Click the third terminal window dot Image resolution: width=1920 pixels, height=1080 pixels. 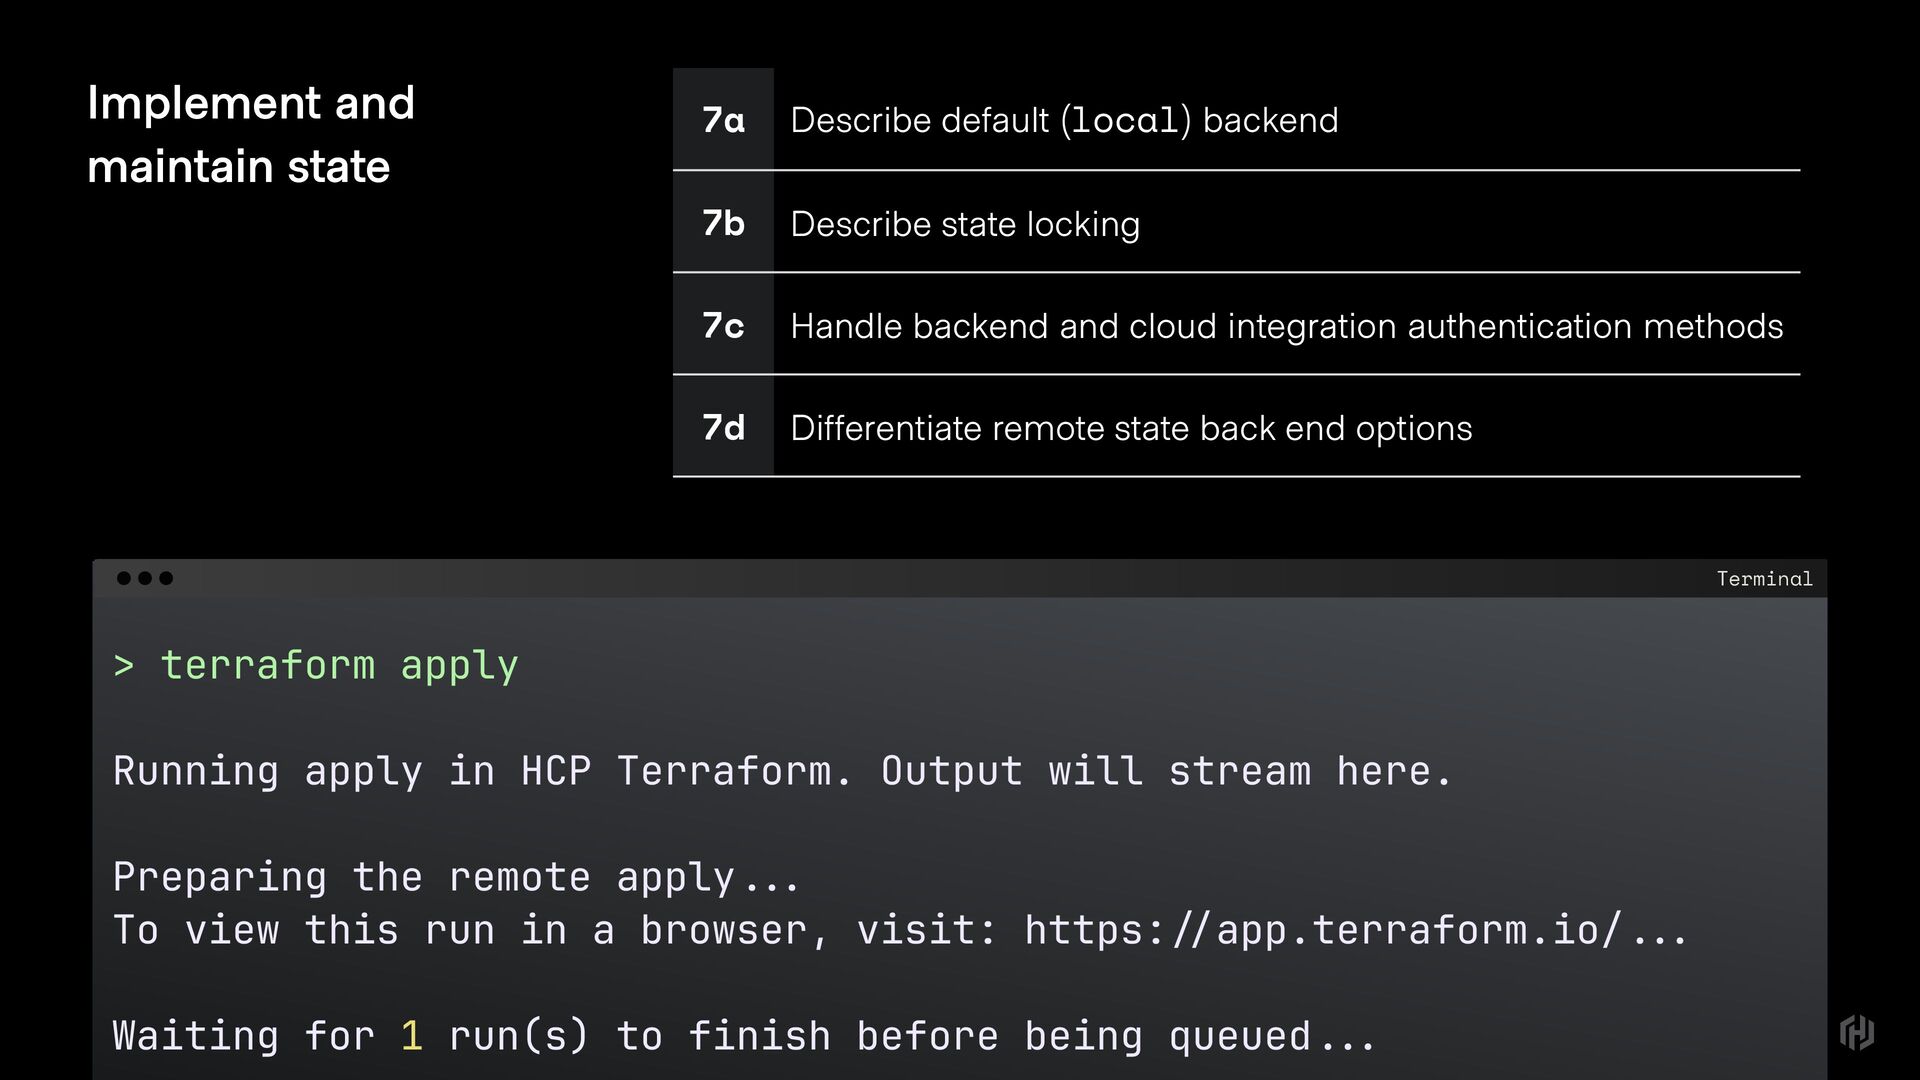click(x=166, y=578)
